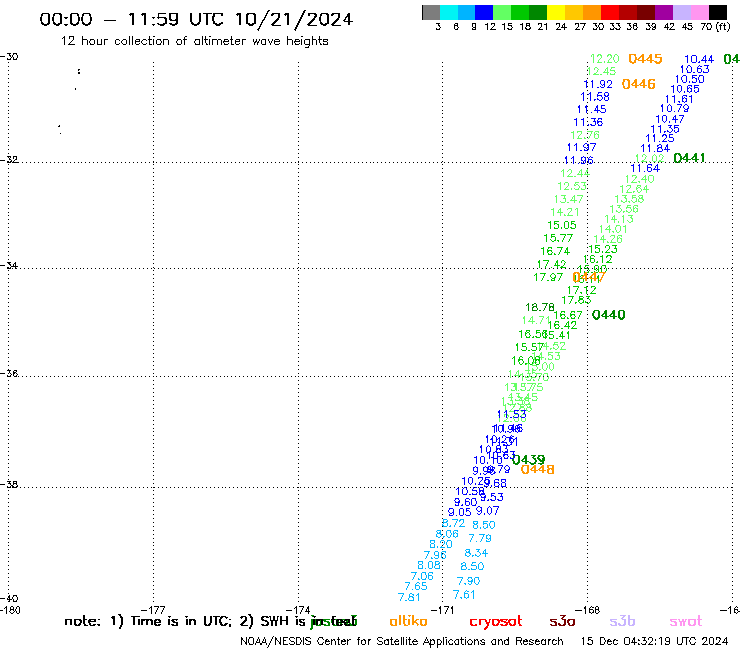This screenshot has height=650, width=740.
Task: Click the 18.78 wave height reading
Action: 540,307
